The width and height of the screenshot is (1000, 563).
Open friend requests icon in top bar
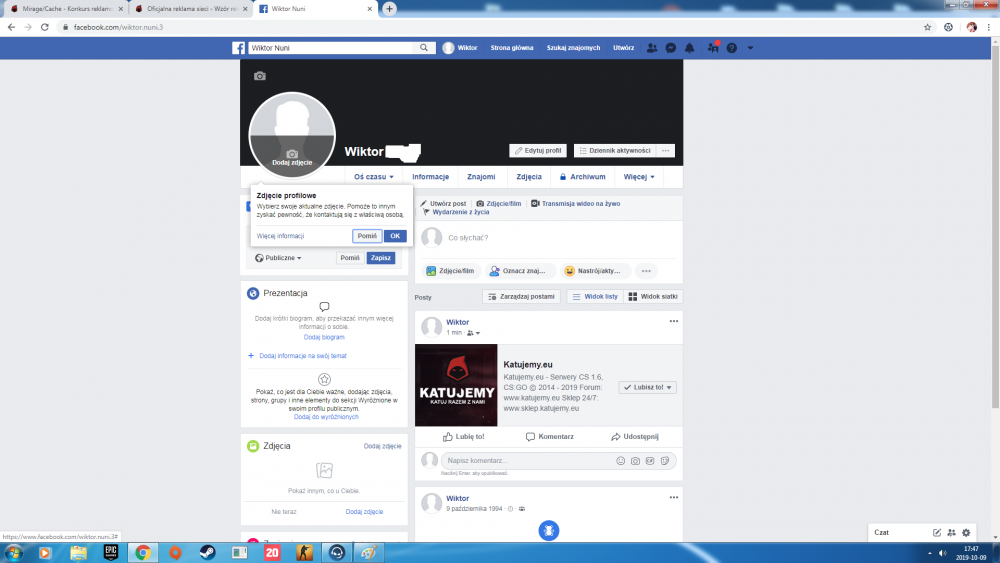point(652,48)
